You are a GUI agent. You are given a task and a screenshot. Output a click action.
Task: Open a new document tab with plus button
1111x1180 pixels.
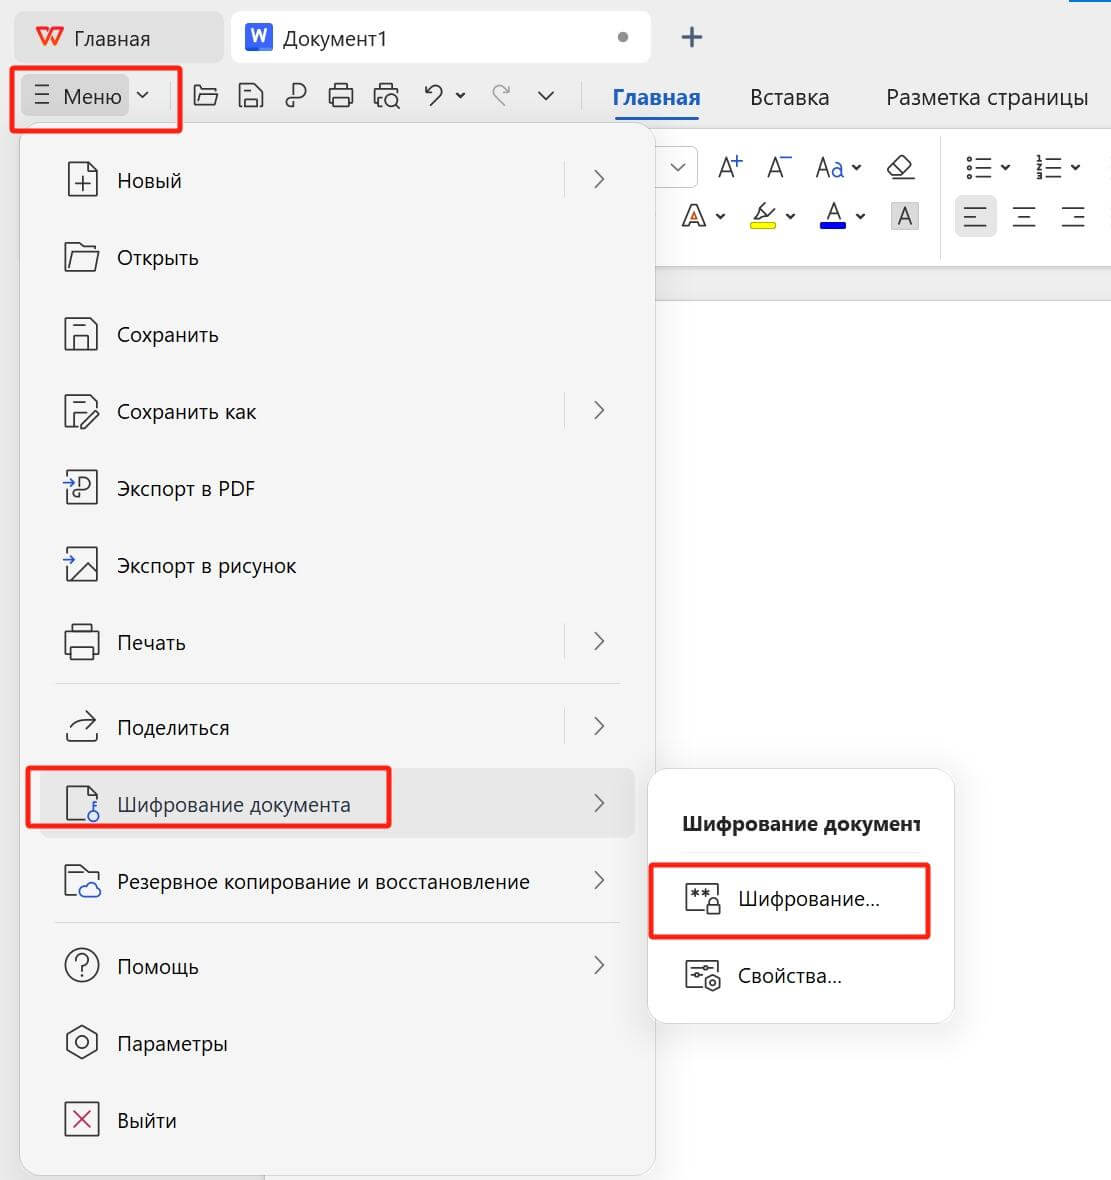point(691,36)
